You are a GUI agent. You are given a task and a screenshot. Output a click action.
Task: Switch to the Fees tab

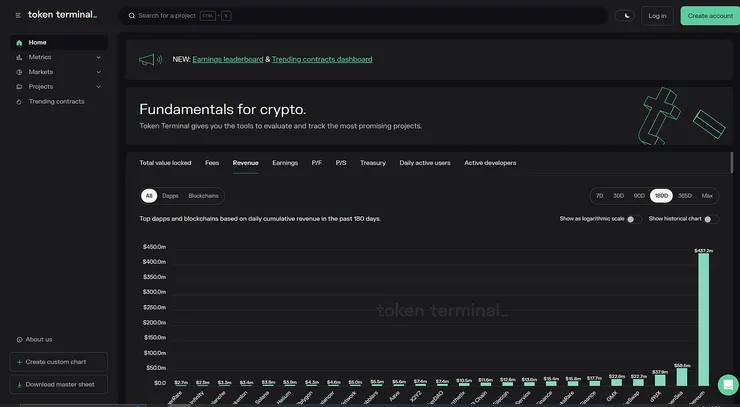point(212,163)
